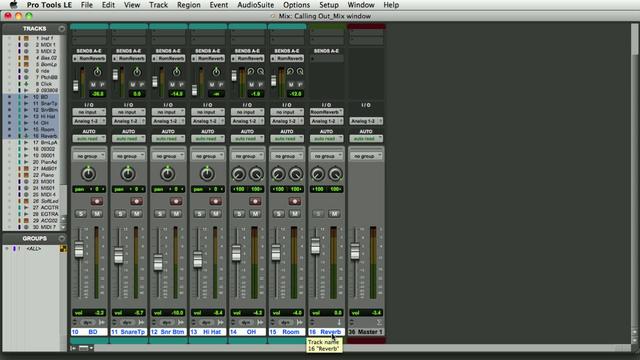Open the Master 1 output selector
The image size is (640, 360).
(366, 121)
